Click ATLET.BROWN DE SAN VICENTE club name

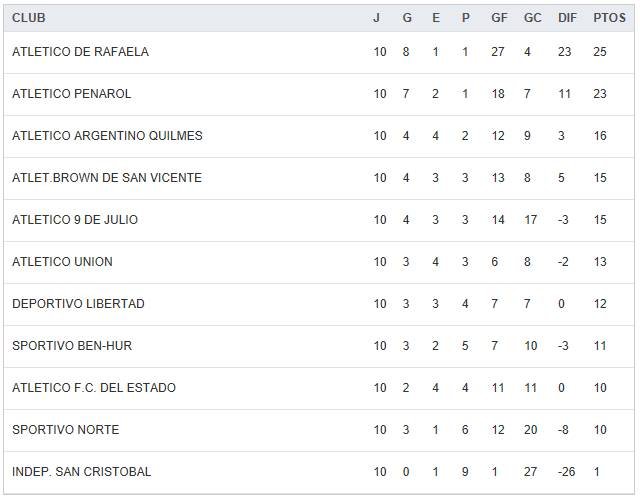(x=107, y=178)
